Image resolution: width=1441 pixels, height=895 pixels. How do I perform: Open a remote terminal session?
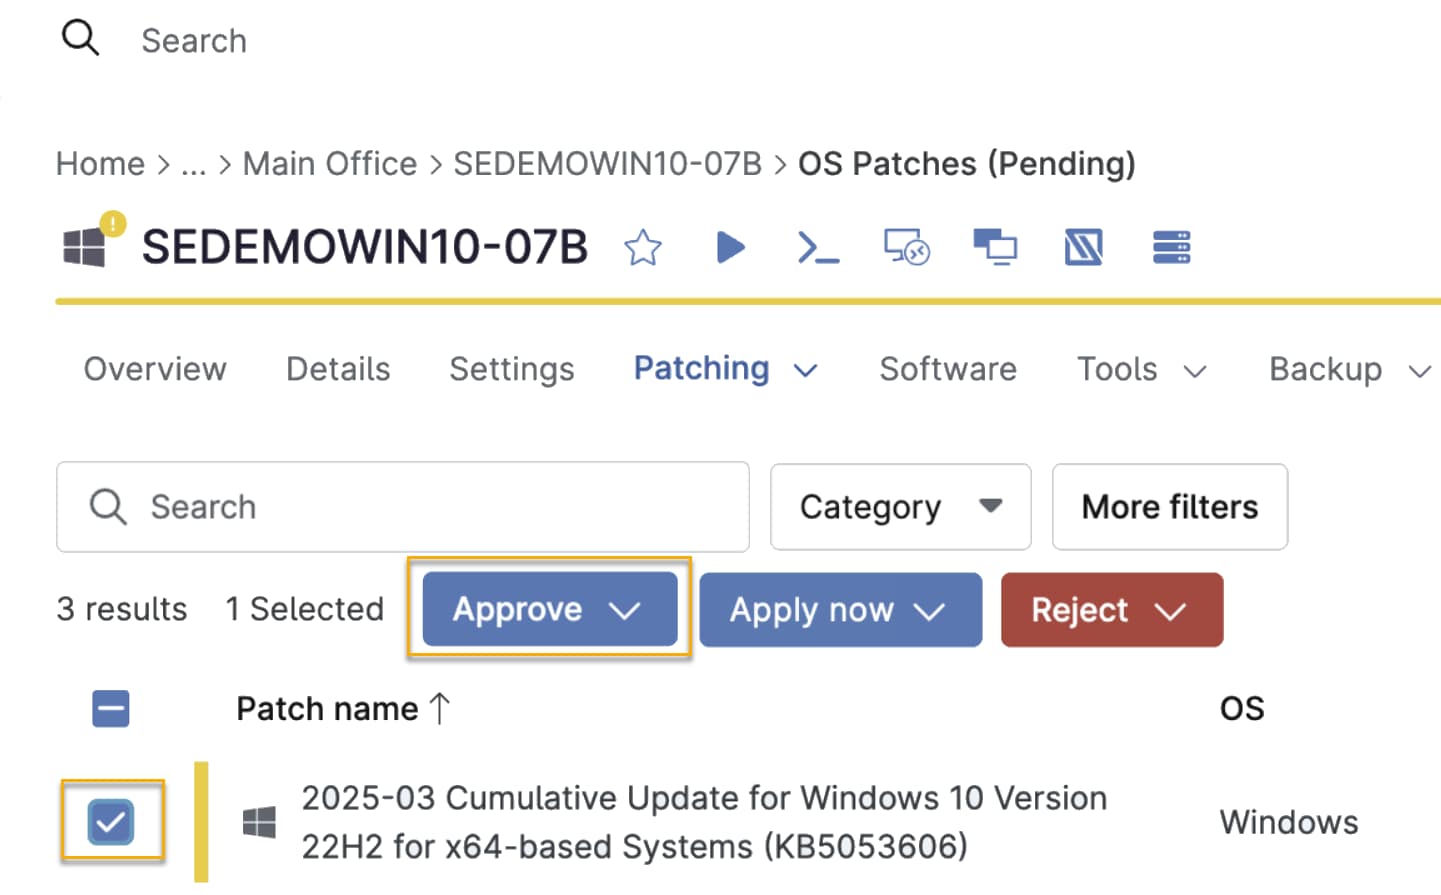point(819,247)
